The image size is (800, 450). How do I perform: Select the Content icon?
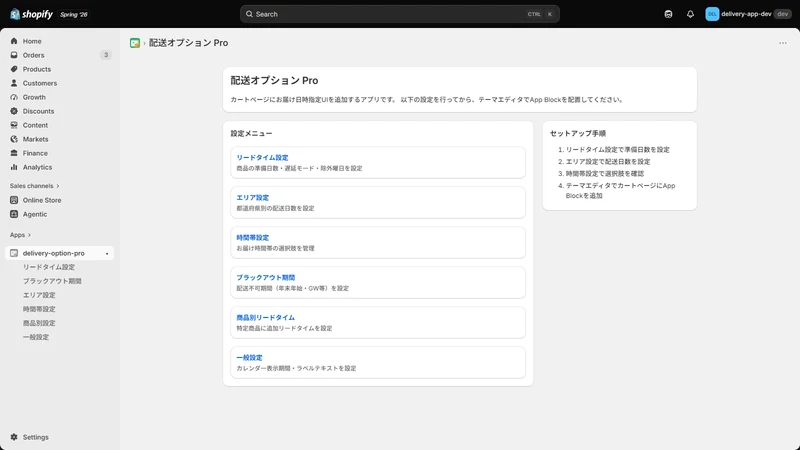(14, 125)
